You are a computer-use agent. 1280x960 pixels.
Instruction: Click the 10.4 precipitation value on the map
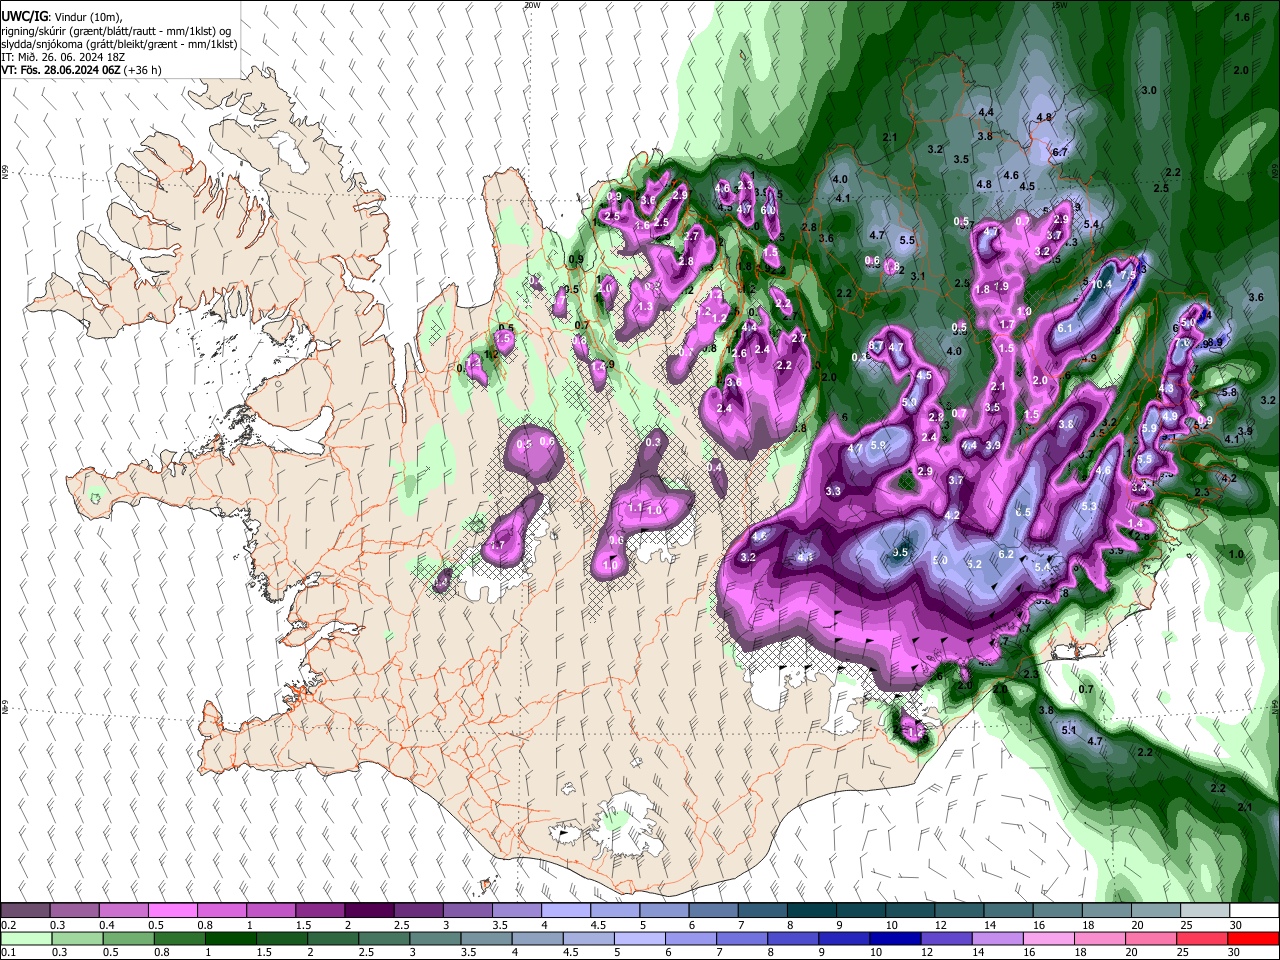[x=1101, y=285]
